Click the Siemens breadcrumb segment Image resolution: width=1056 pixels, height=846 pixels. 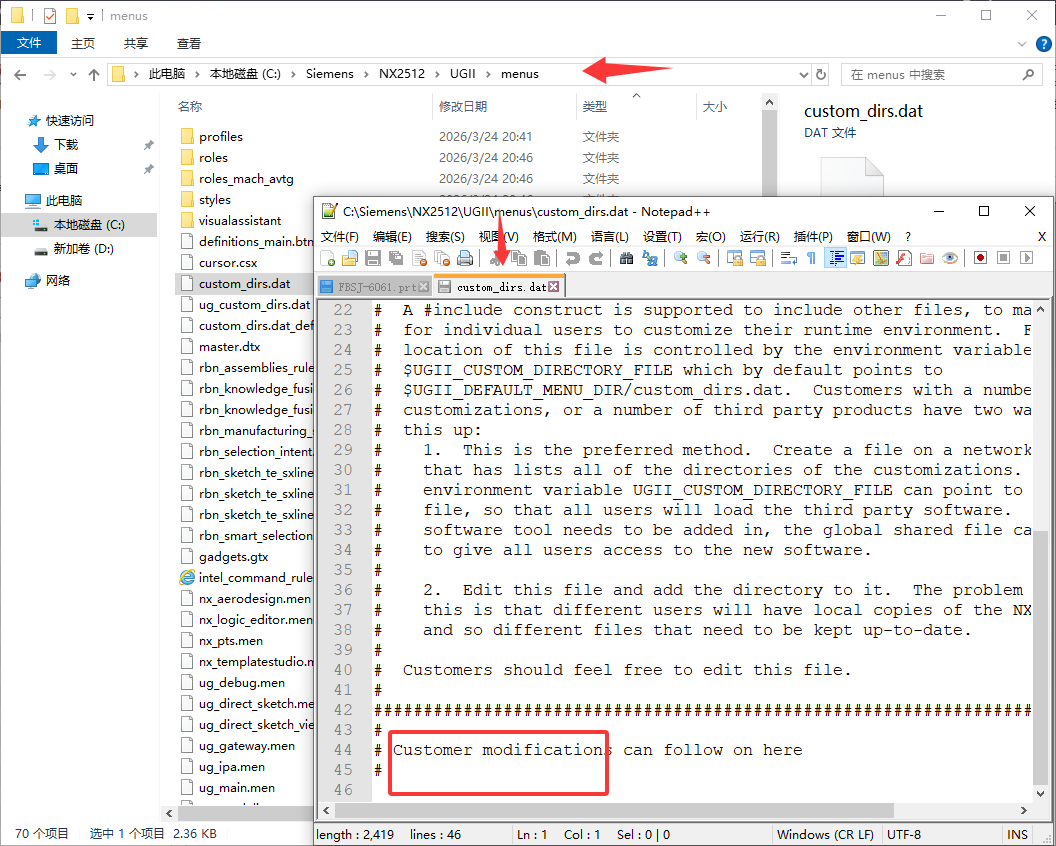click(x=329, y=74)
